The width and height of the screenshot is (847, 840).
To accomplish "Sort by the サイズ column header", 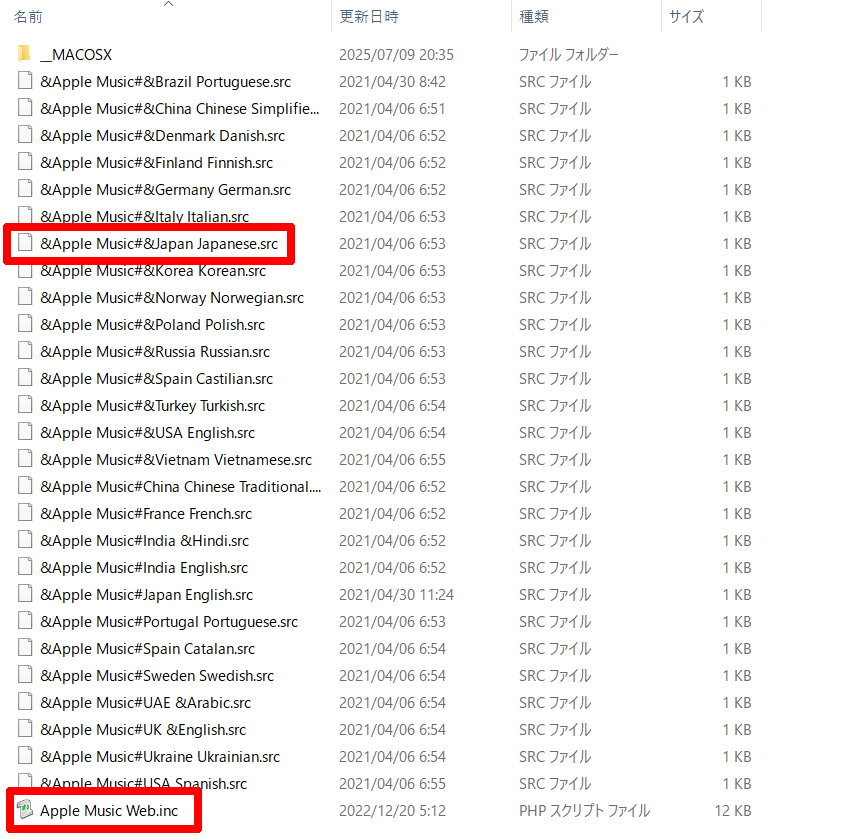I will click(x=687, y=17).
